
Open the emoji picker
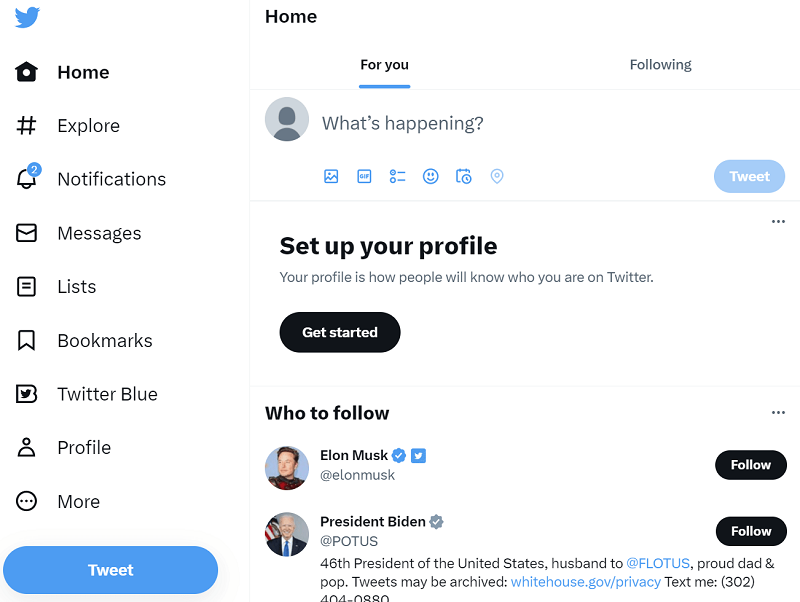(431, 177)
